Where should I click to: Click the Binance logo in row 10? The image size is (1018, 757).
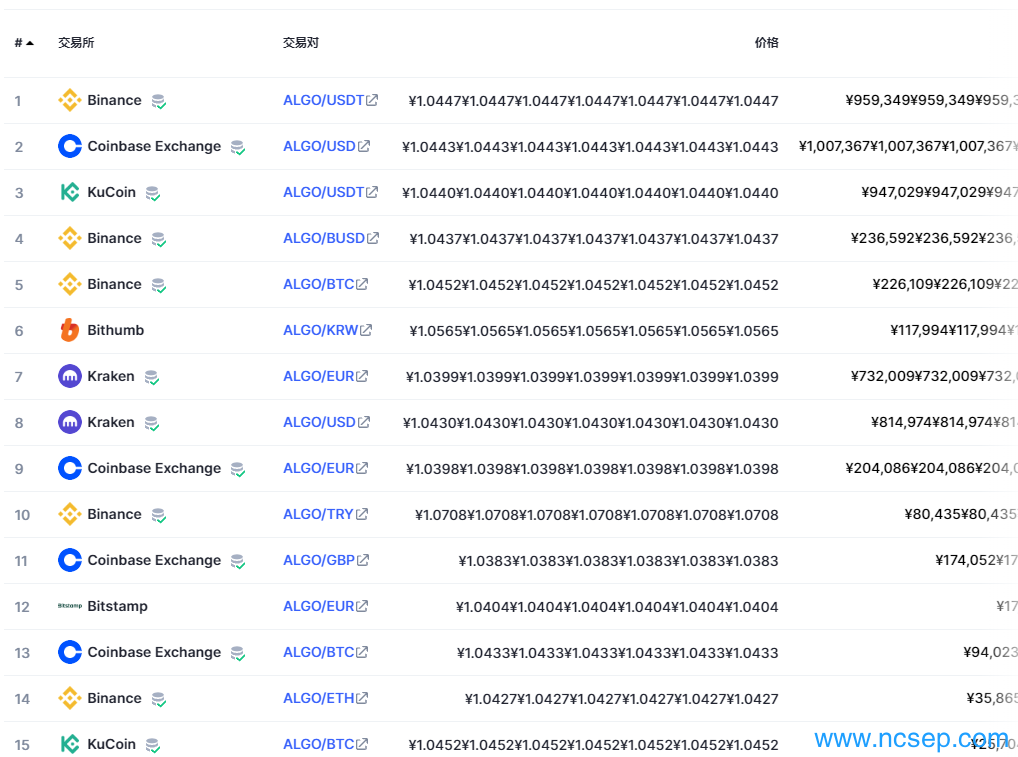coord(69,514)
